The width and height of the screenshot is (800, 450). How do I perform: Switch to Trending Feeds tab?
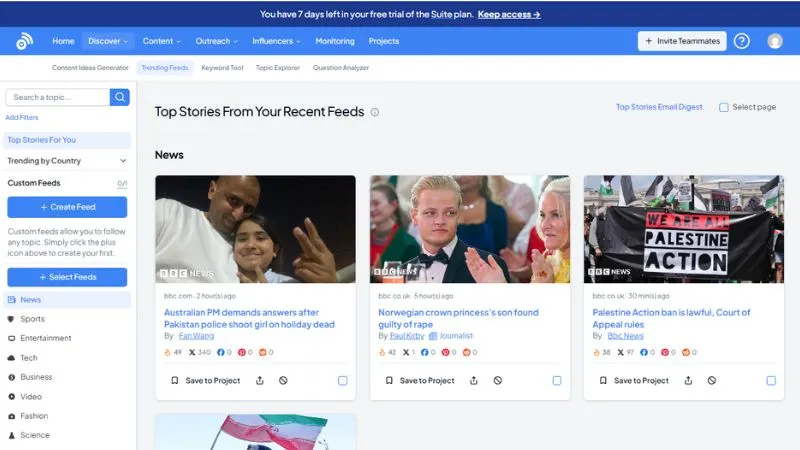[x=164, y=67]
